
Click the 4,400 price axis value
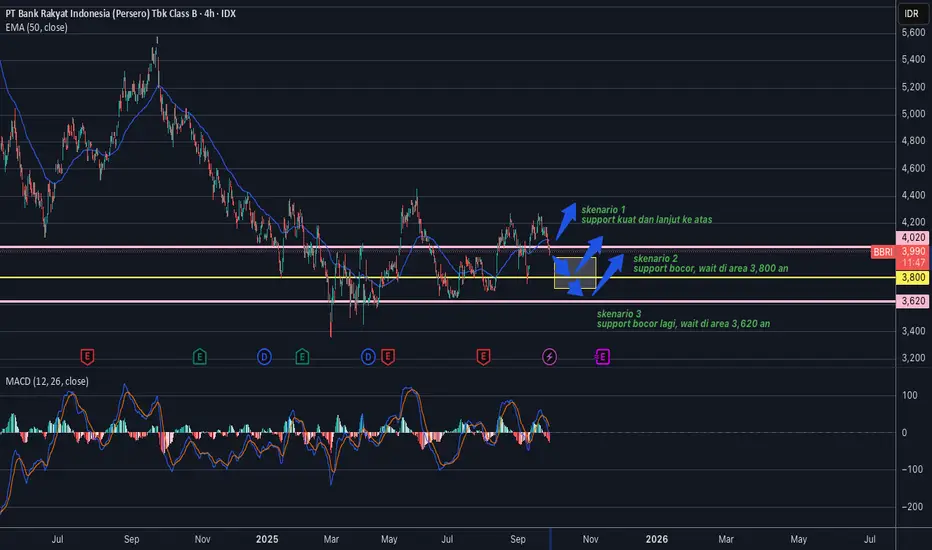click(913, 195)
